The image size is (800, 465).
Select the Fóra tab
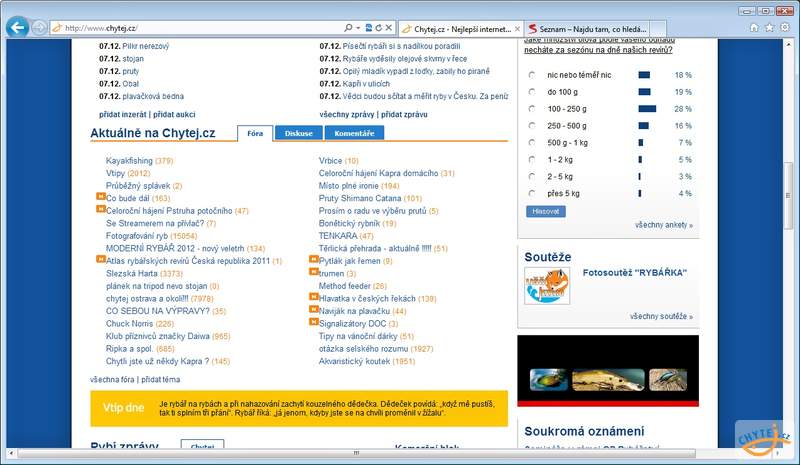point(255,133)
